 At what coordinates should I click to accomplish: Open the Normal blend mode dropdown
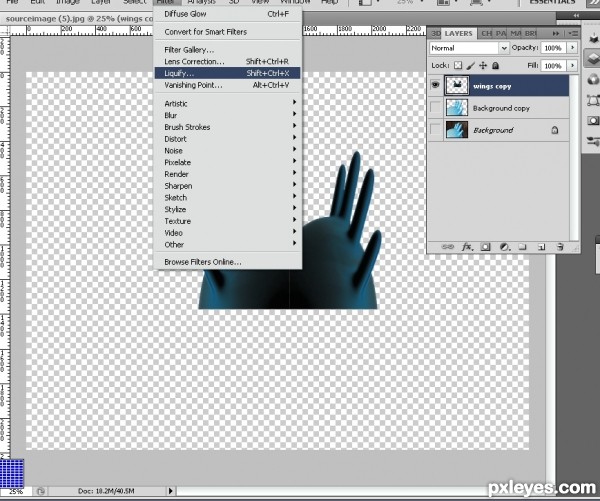pyautogui.click(x=469, y=48)
